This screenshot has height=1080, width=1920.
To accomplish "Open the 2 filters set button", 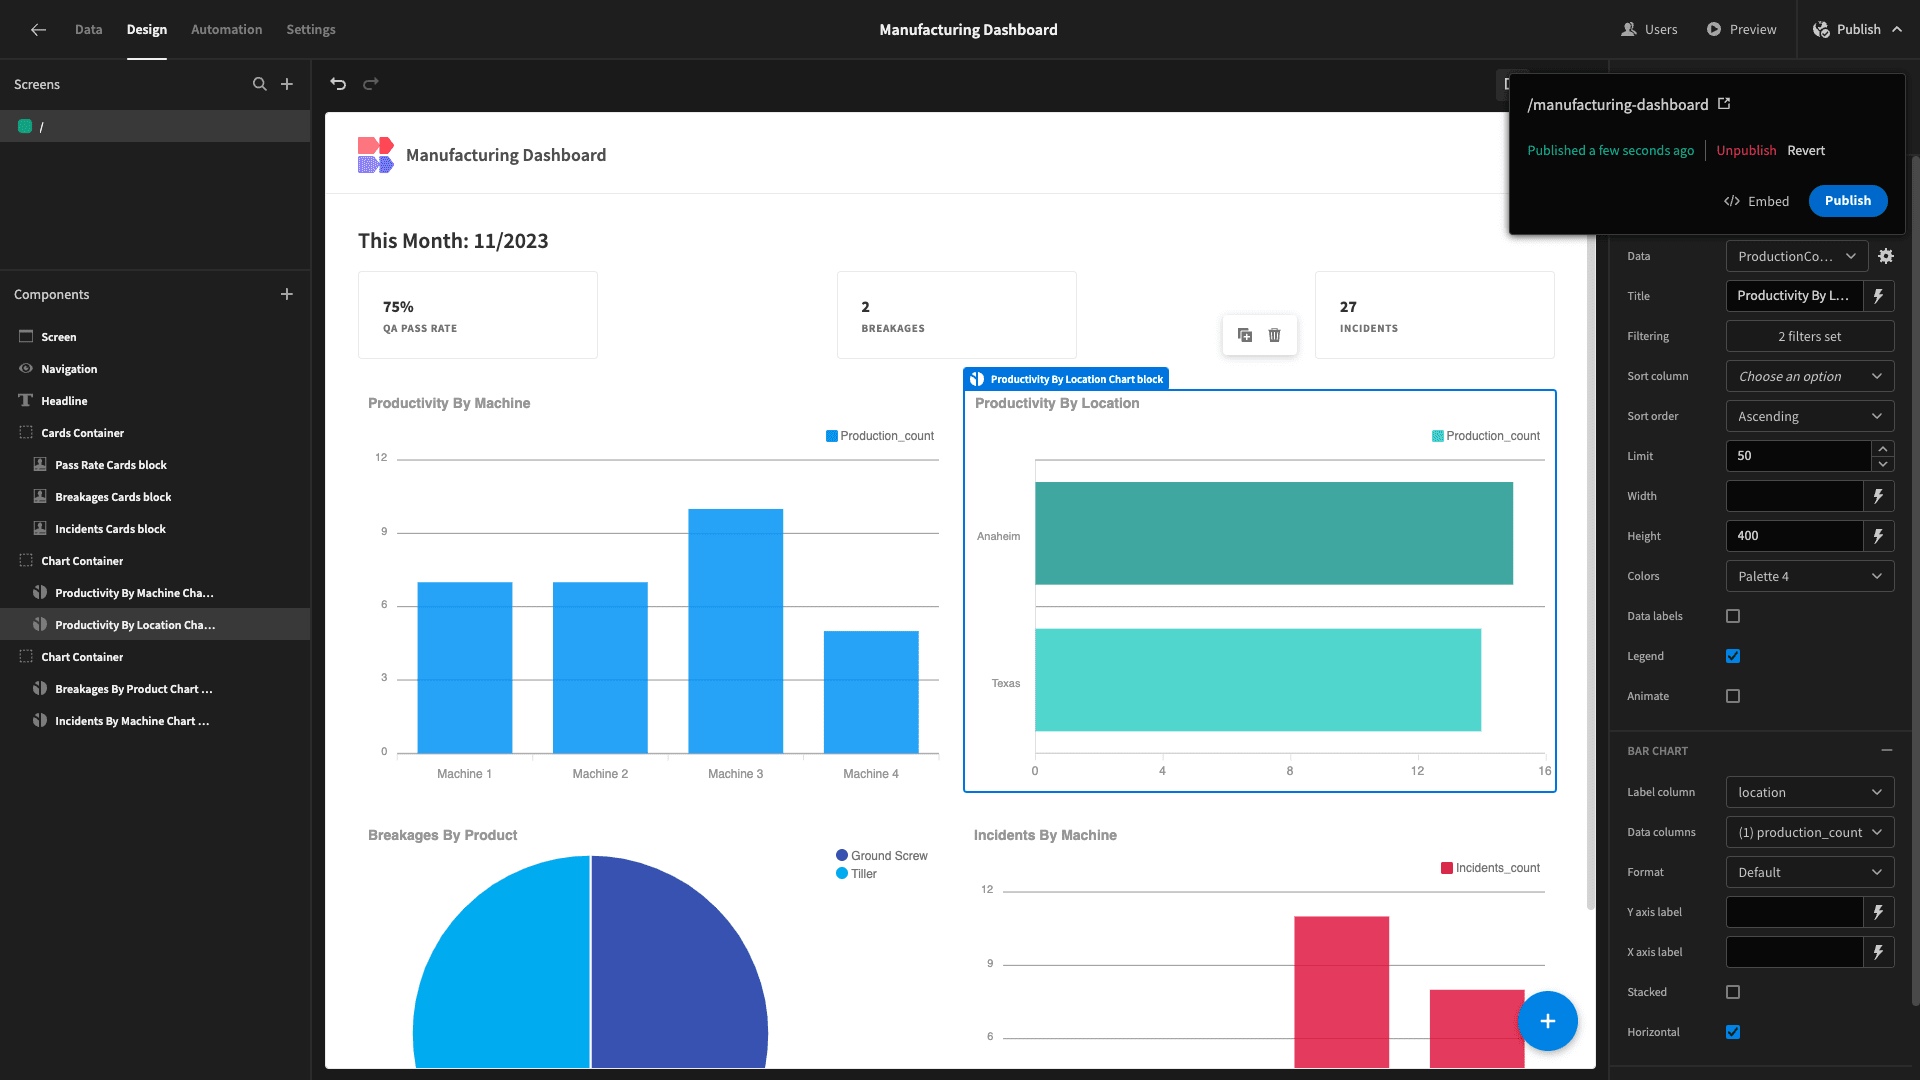I will point(1810,336).
